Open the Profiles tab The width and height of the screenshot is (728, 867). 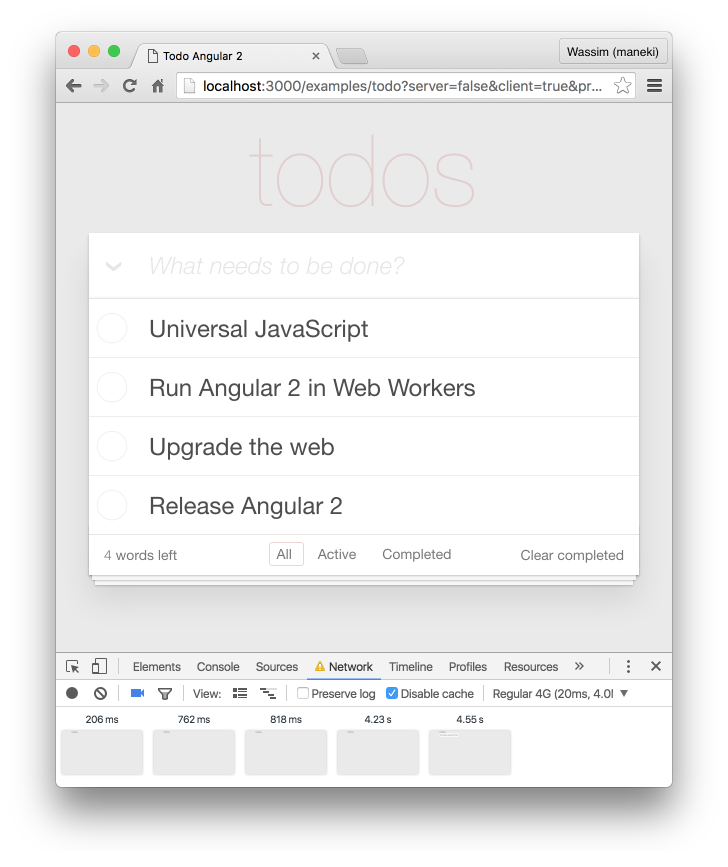[x=468, y=667]
